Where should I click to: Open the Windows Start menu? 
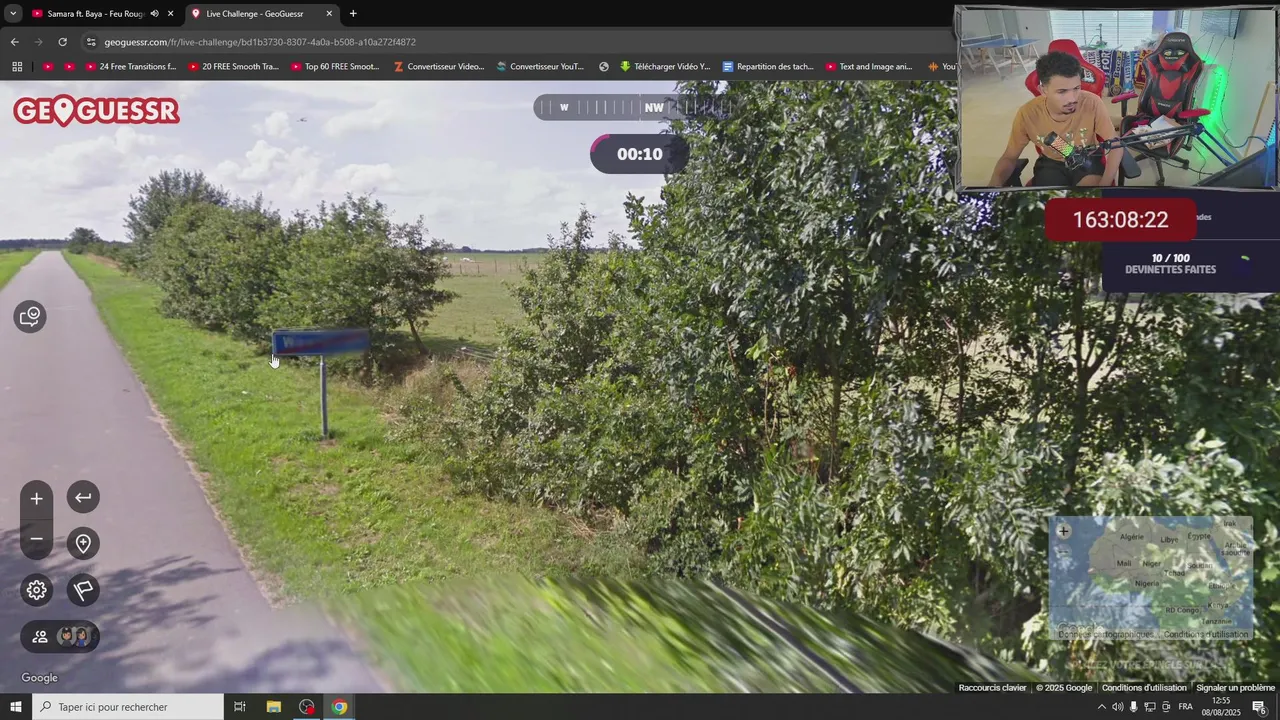15,707
